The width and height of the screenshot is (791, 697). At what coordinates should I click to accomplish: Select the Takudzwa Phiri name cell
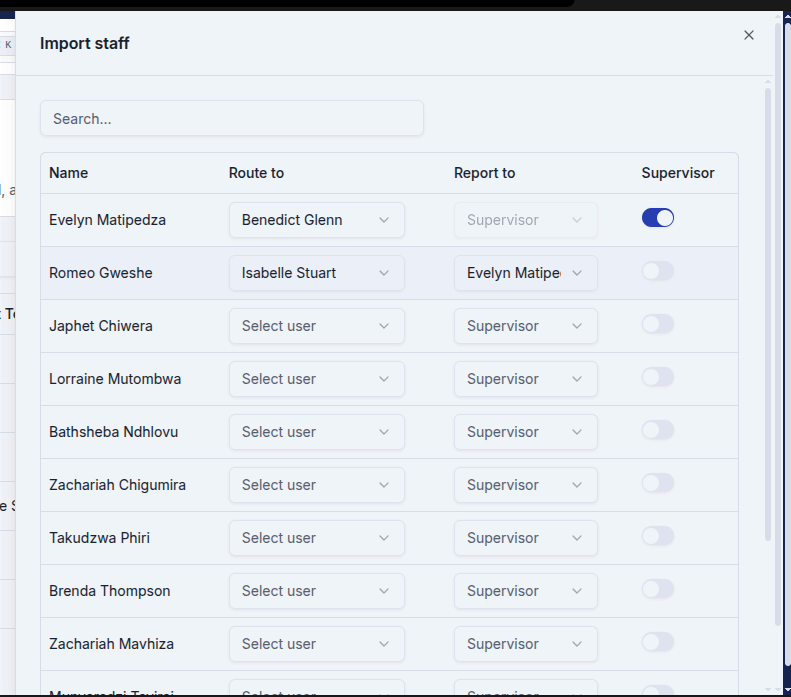tap(99, 538)
